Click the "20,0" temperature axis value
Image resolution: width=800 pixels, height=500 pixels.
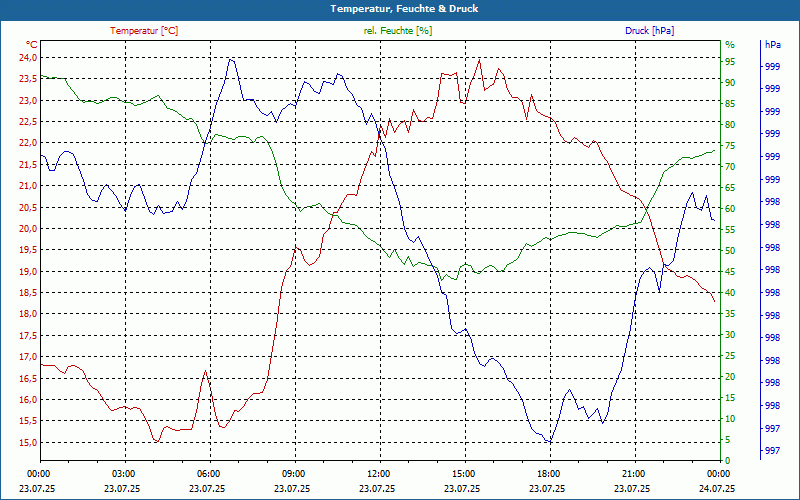(28, 229)
